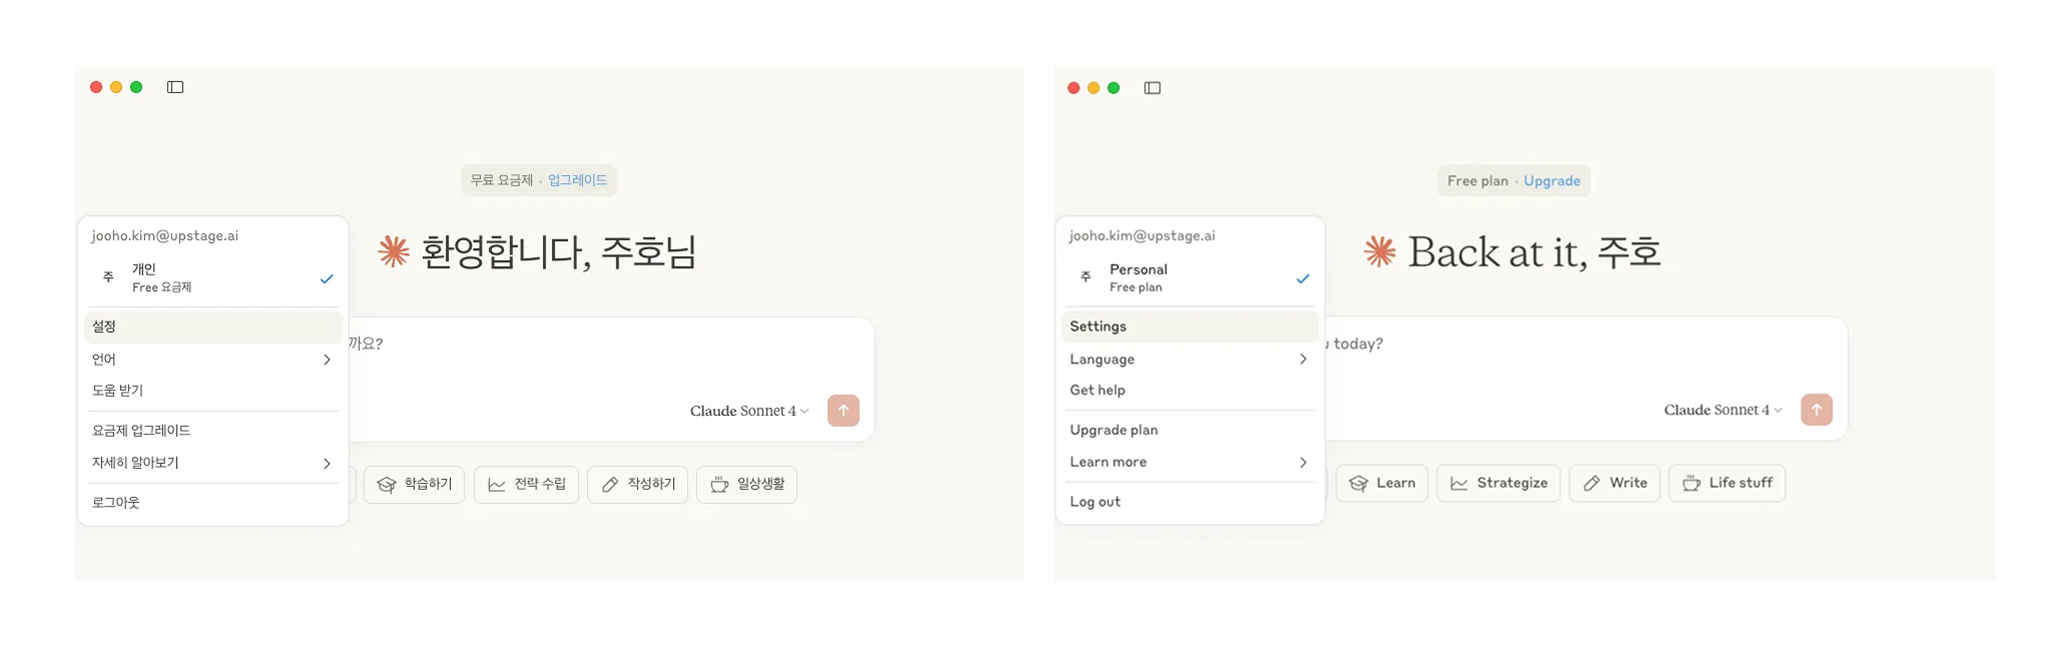Click the Strategize button
Image resolution: width=2047 pixels, height=646 pixels.
click(x=1498, y=483)
